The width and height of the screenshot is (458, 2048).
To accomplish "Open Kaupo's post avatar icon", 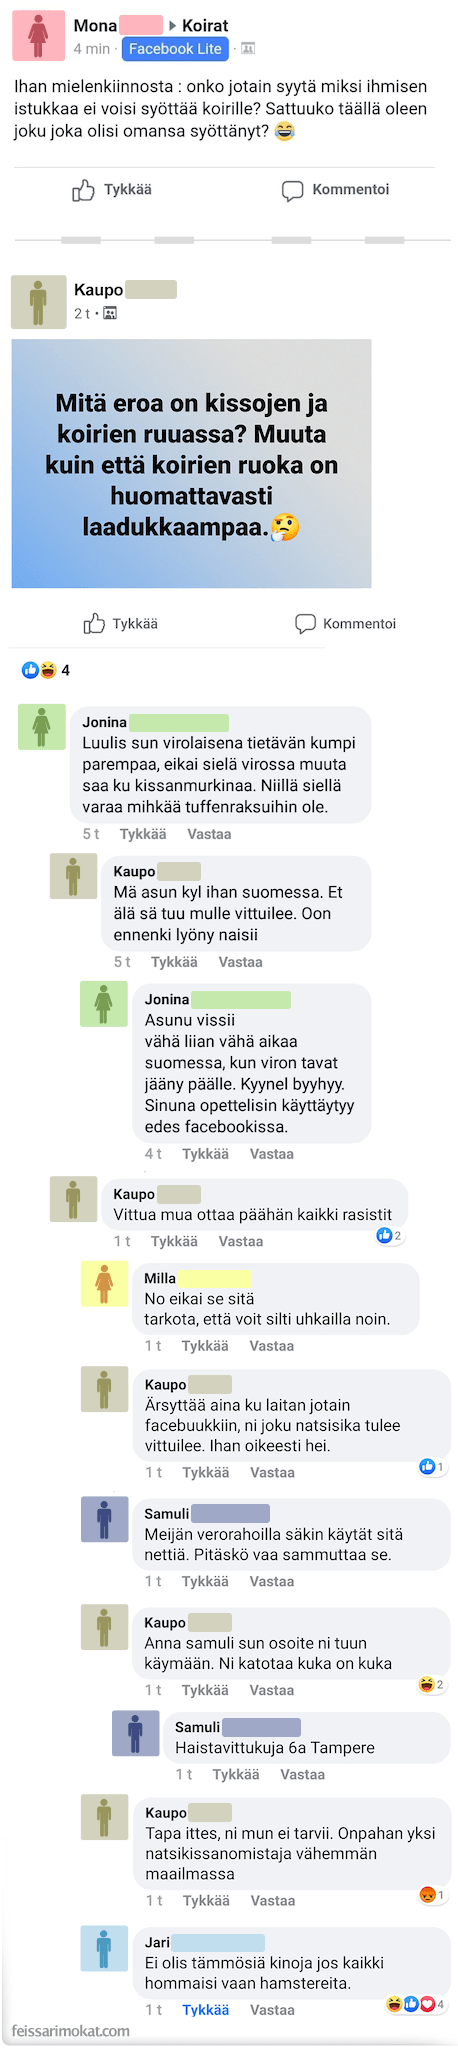I will [38, 302].
